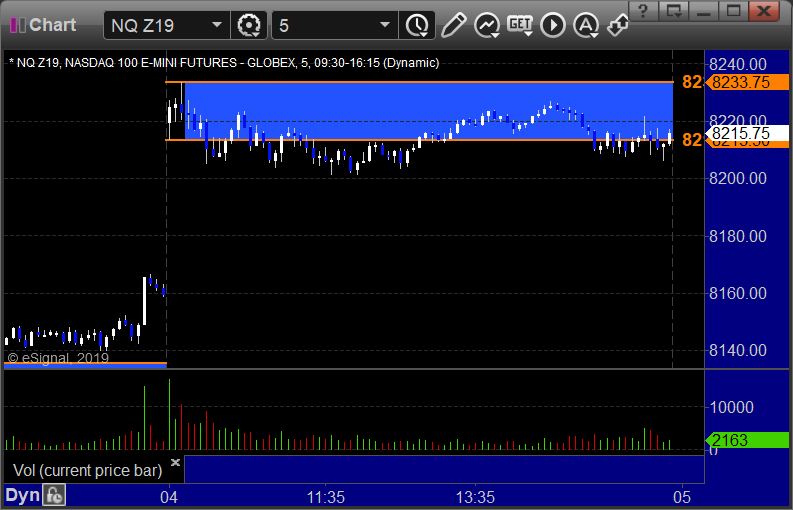Click the chart title NQ Z19 NASDAQ text
The width and height of the screenshot is (793, 510).
(225, 63)
